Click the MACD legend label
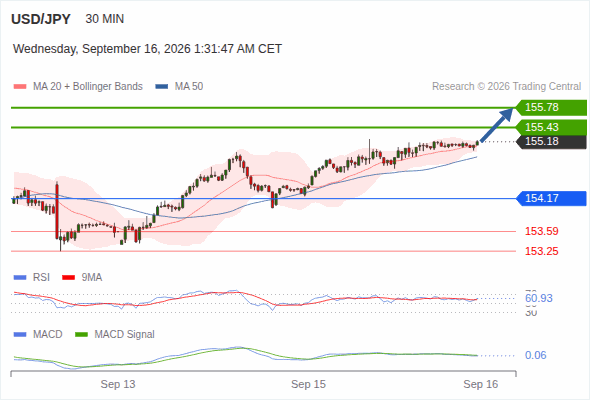Image resolution: width=590 pixels, height=400 pixels. click(x=48, y=335)
